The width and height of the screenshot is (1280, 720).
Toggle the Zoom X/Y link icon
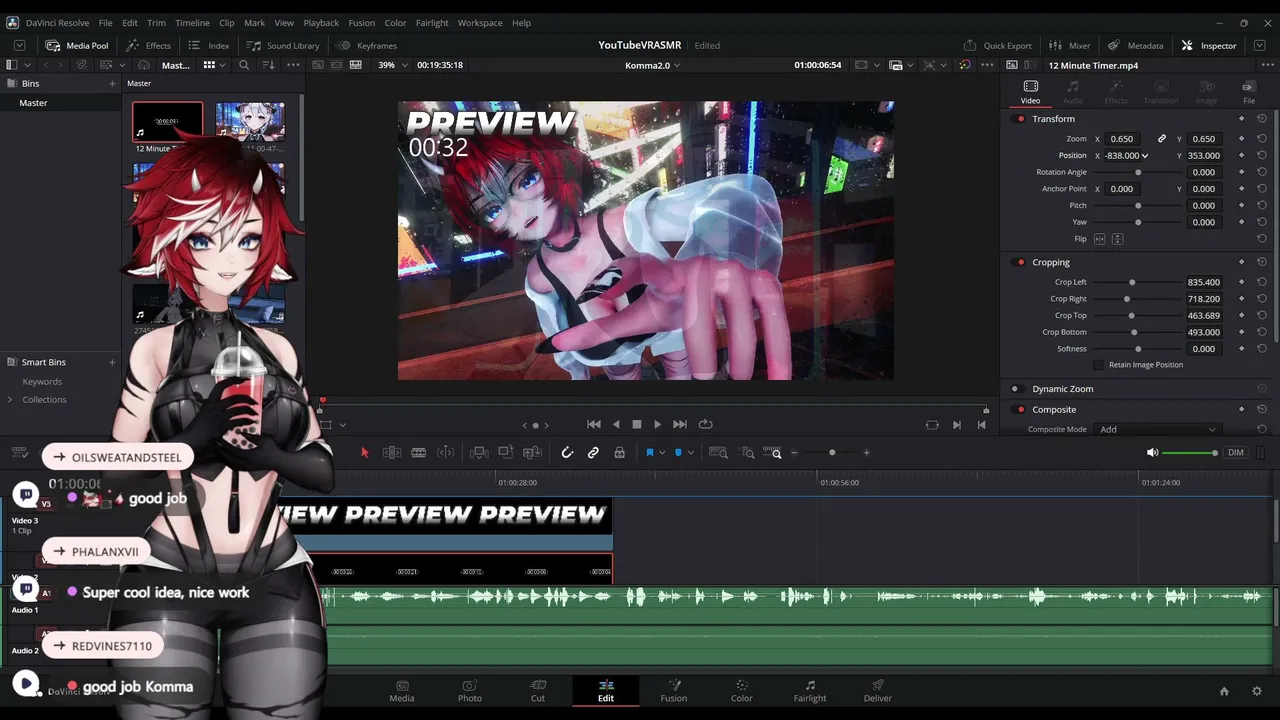coord(1162,139)
